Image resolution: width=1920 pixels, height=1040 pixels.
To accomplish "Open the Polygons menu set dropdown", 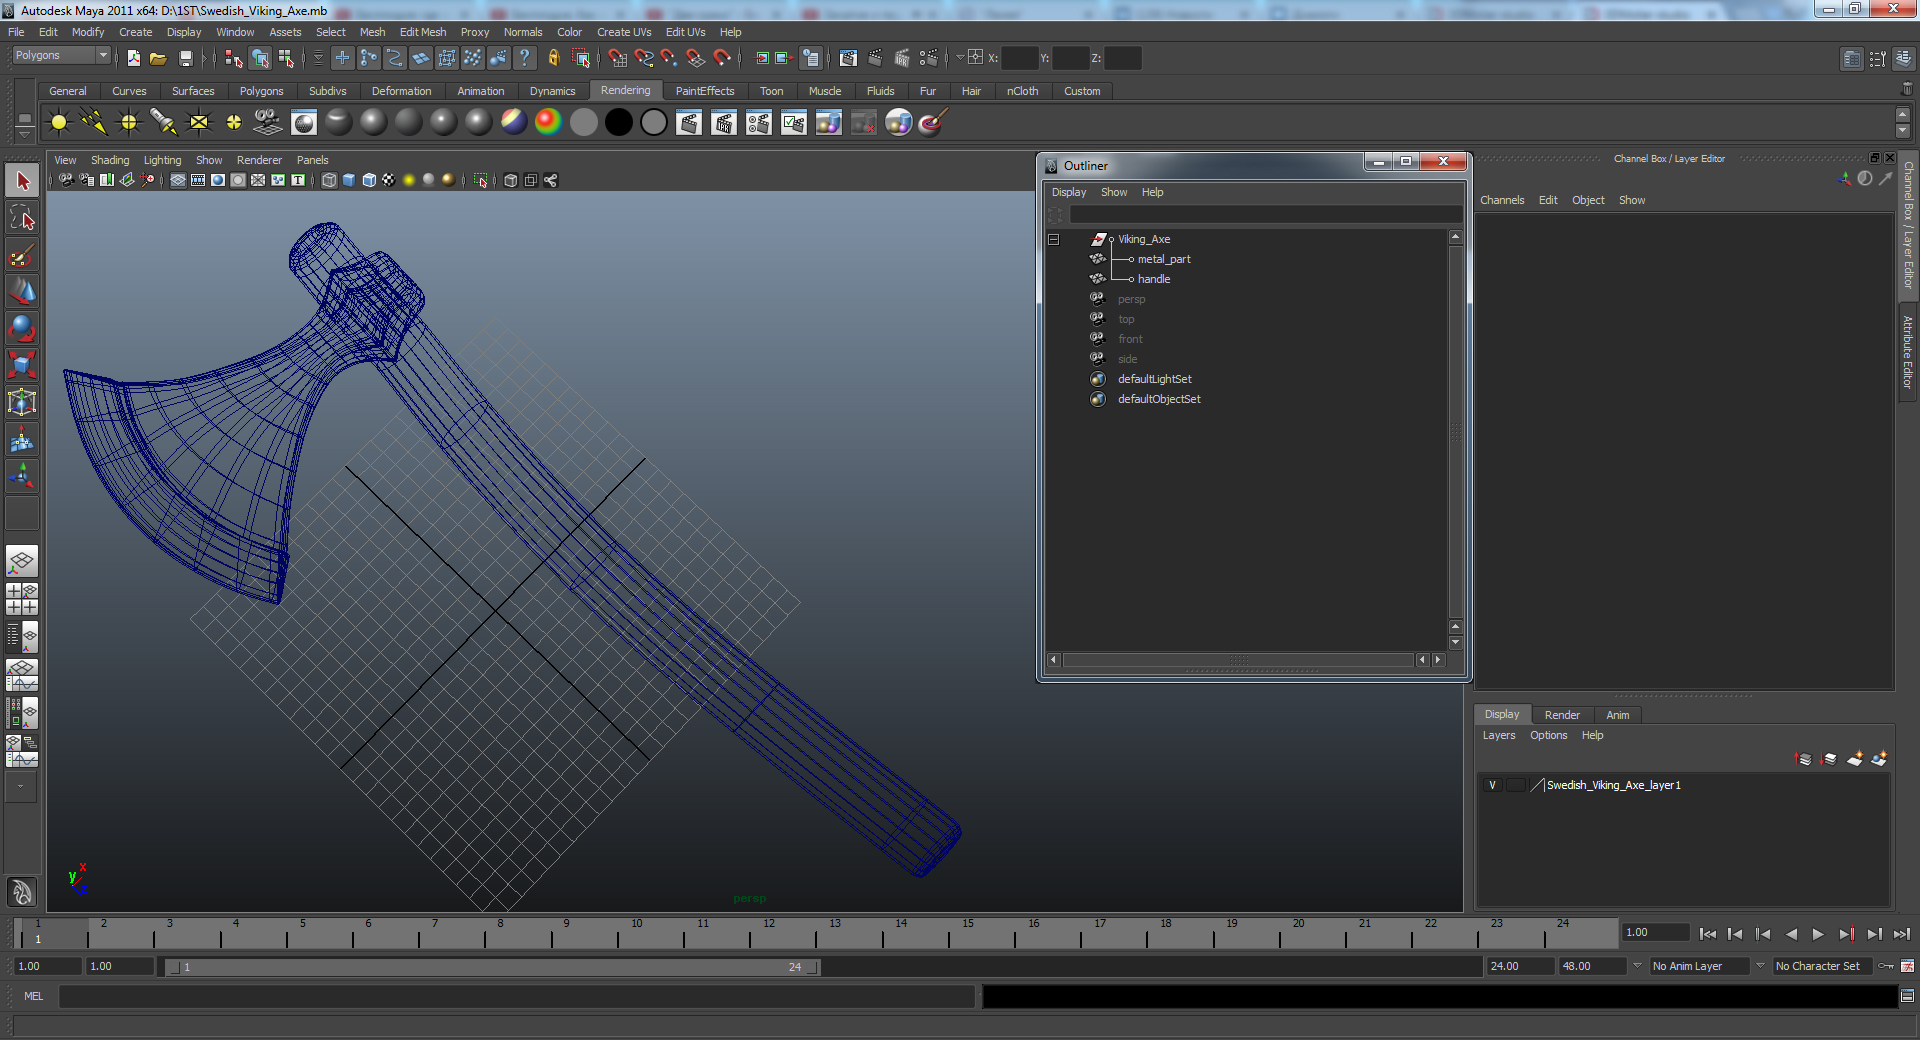I will tap(61, 56).
